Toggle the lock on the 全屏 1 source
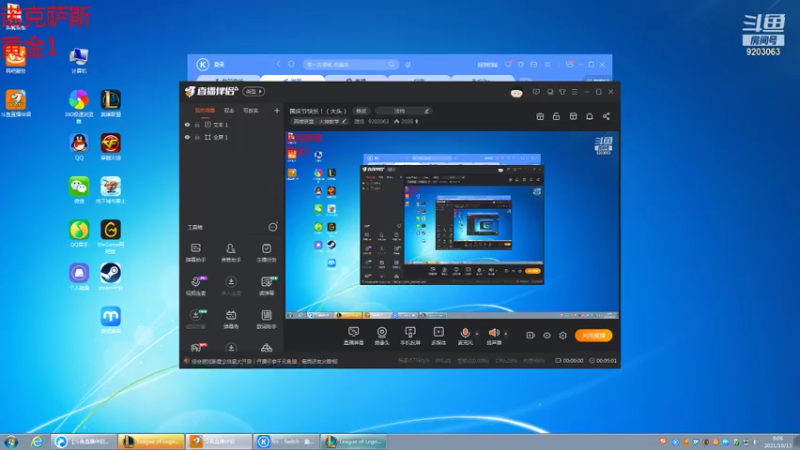This screenshot has width=800, height=450. [197, 137]
